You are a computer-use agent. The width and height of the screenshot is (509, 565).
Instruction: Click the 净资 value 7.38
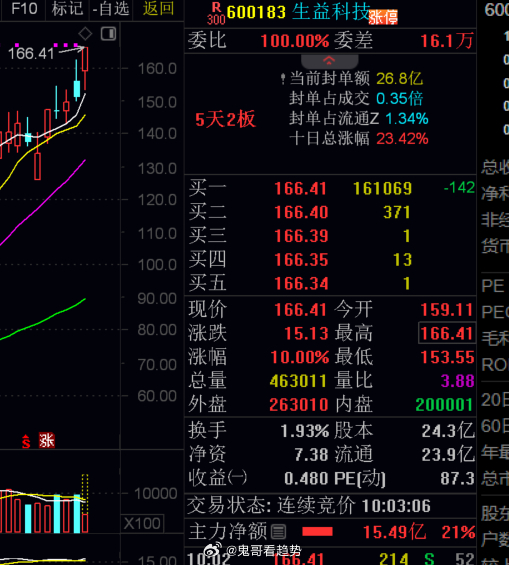(311, 455)
